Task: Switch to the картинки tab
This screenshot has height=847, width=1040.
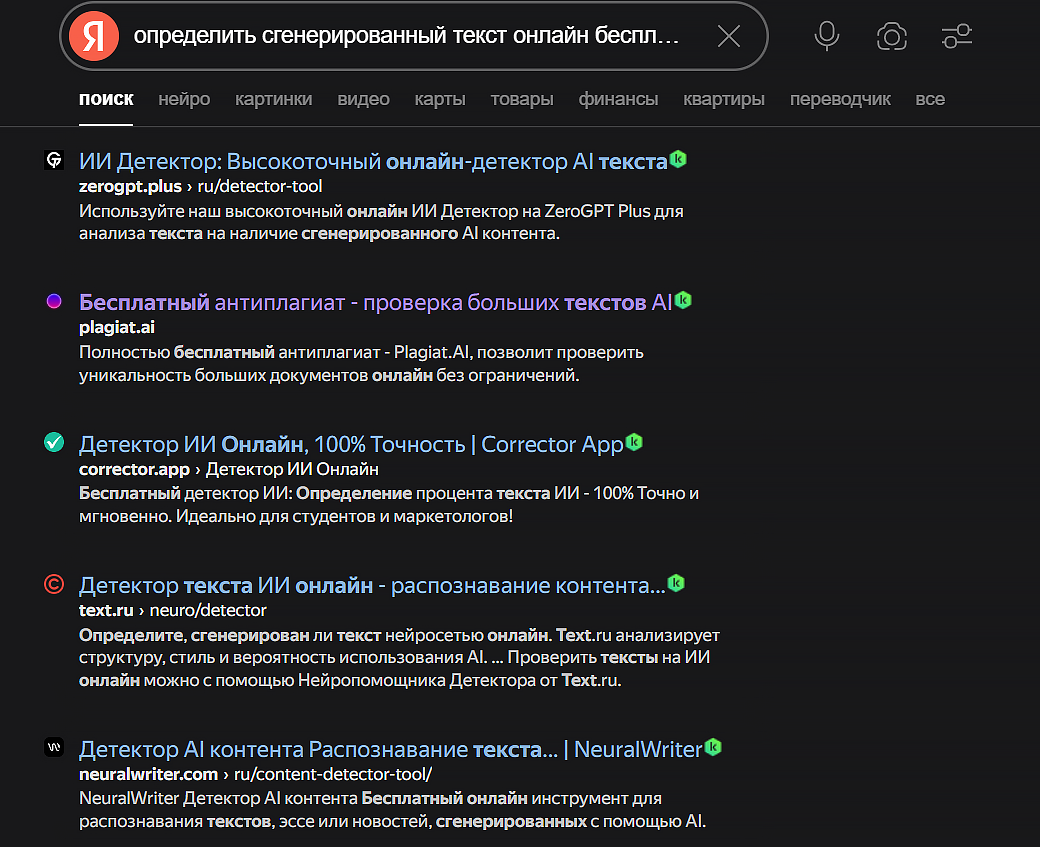Action: [273, 99]
